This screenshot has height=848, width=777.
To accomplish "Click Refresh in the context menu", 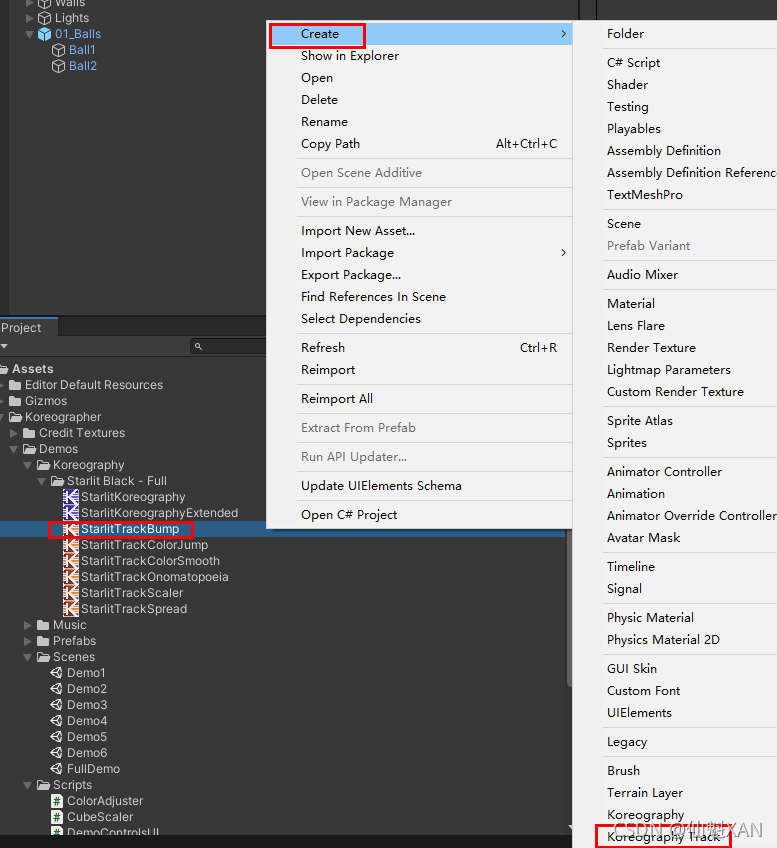I will tap(420, 348).
